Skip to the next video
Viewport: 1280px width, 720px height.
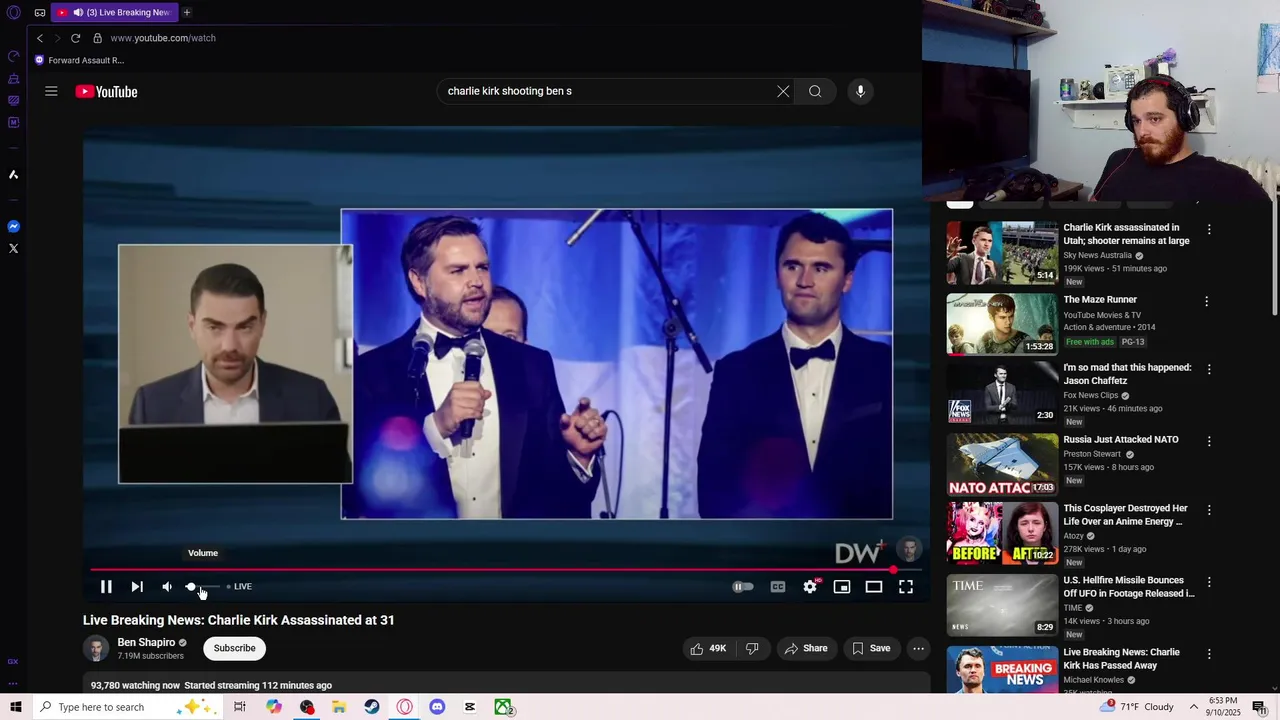[137, 587]
